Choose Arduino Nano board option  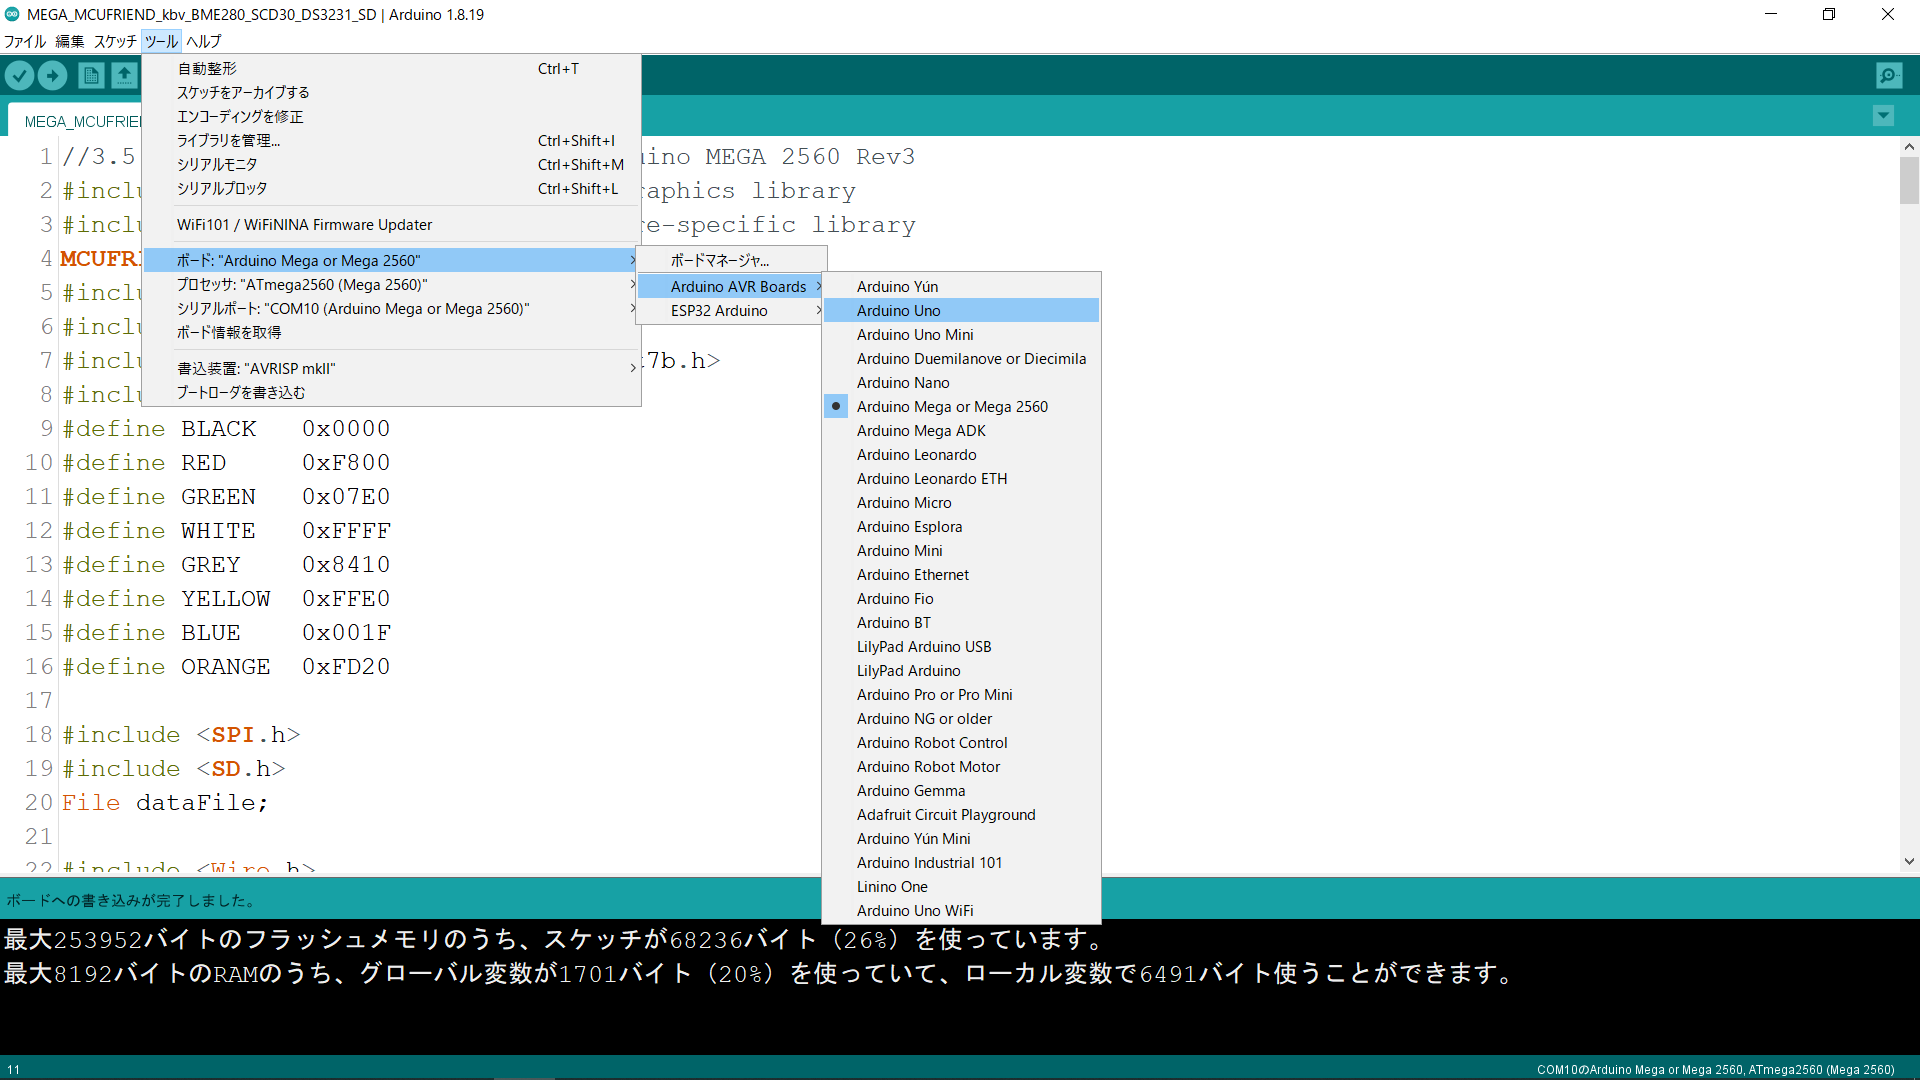click(x=902, y=383)
